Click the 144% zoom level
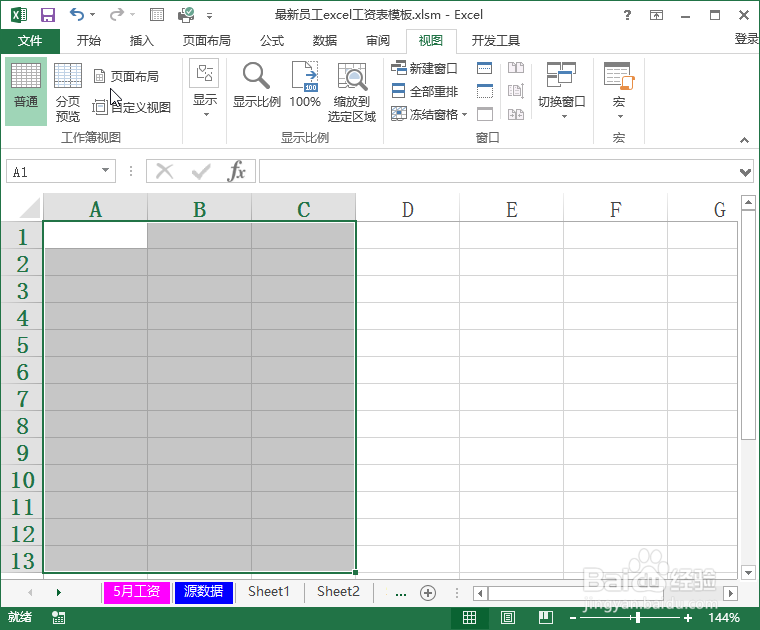The width and height of the screenshot is (760, 630). click(x=724, y=618)
